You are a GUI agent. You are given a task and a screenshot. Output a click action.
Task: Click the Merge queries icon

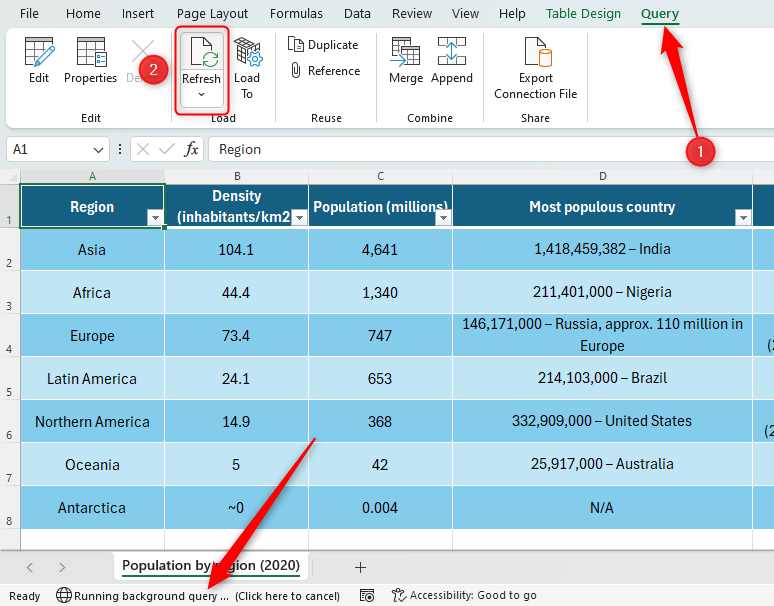click(x=406, y=60)
